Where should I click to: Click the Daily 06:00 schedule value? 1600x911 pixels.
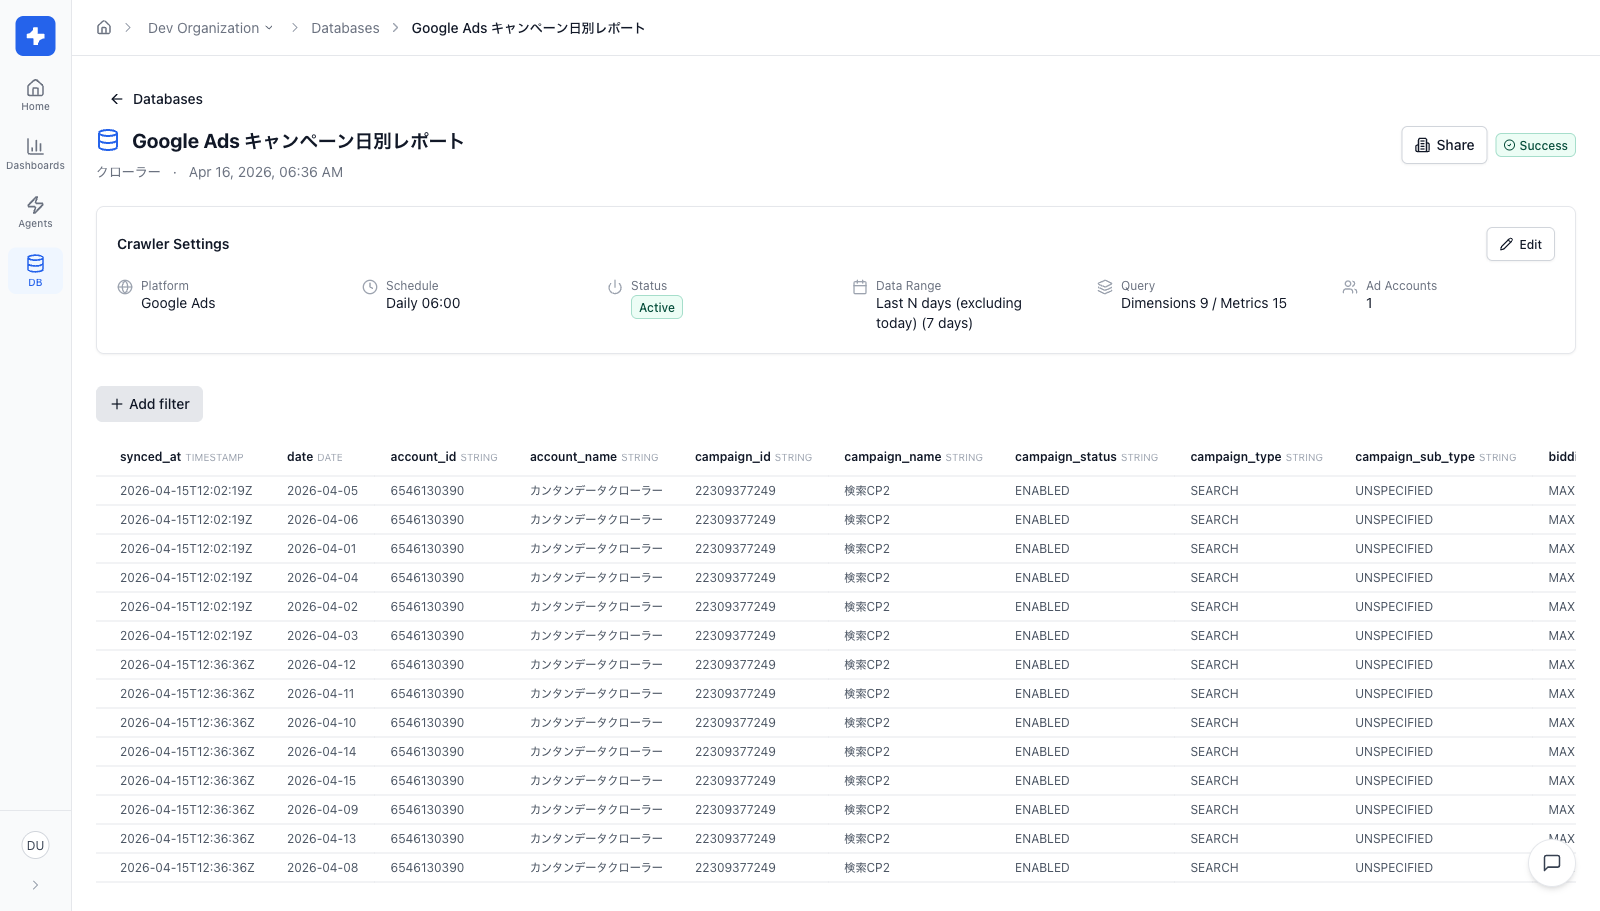coord(423,303)
